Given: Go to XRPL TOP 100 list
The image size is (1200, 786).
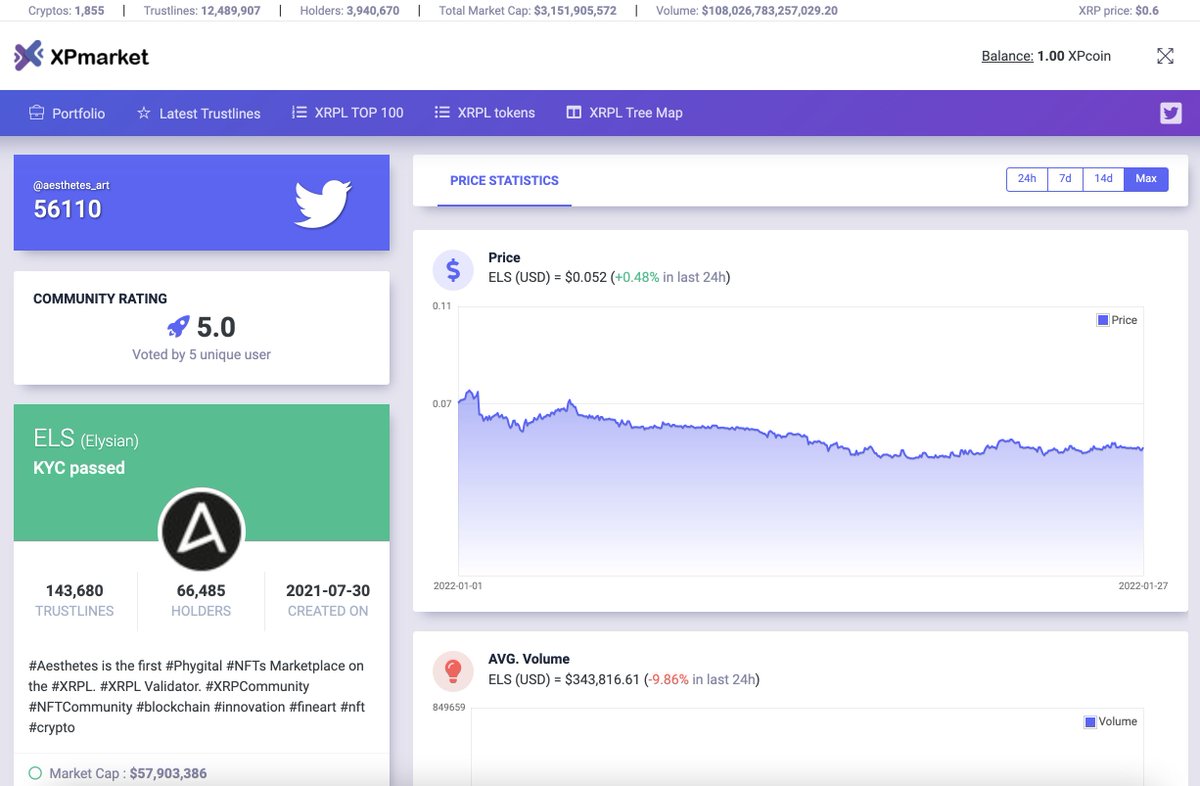Looking at the screenshot, I should click(347, 113).
